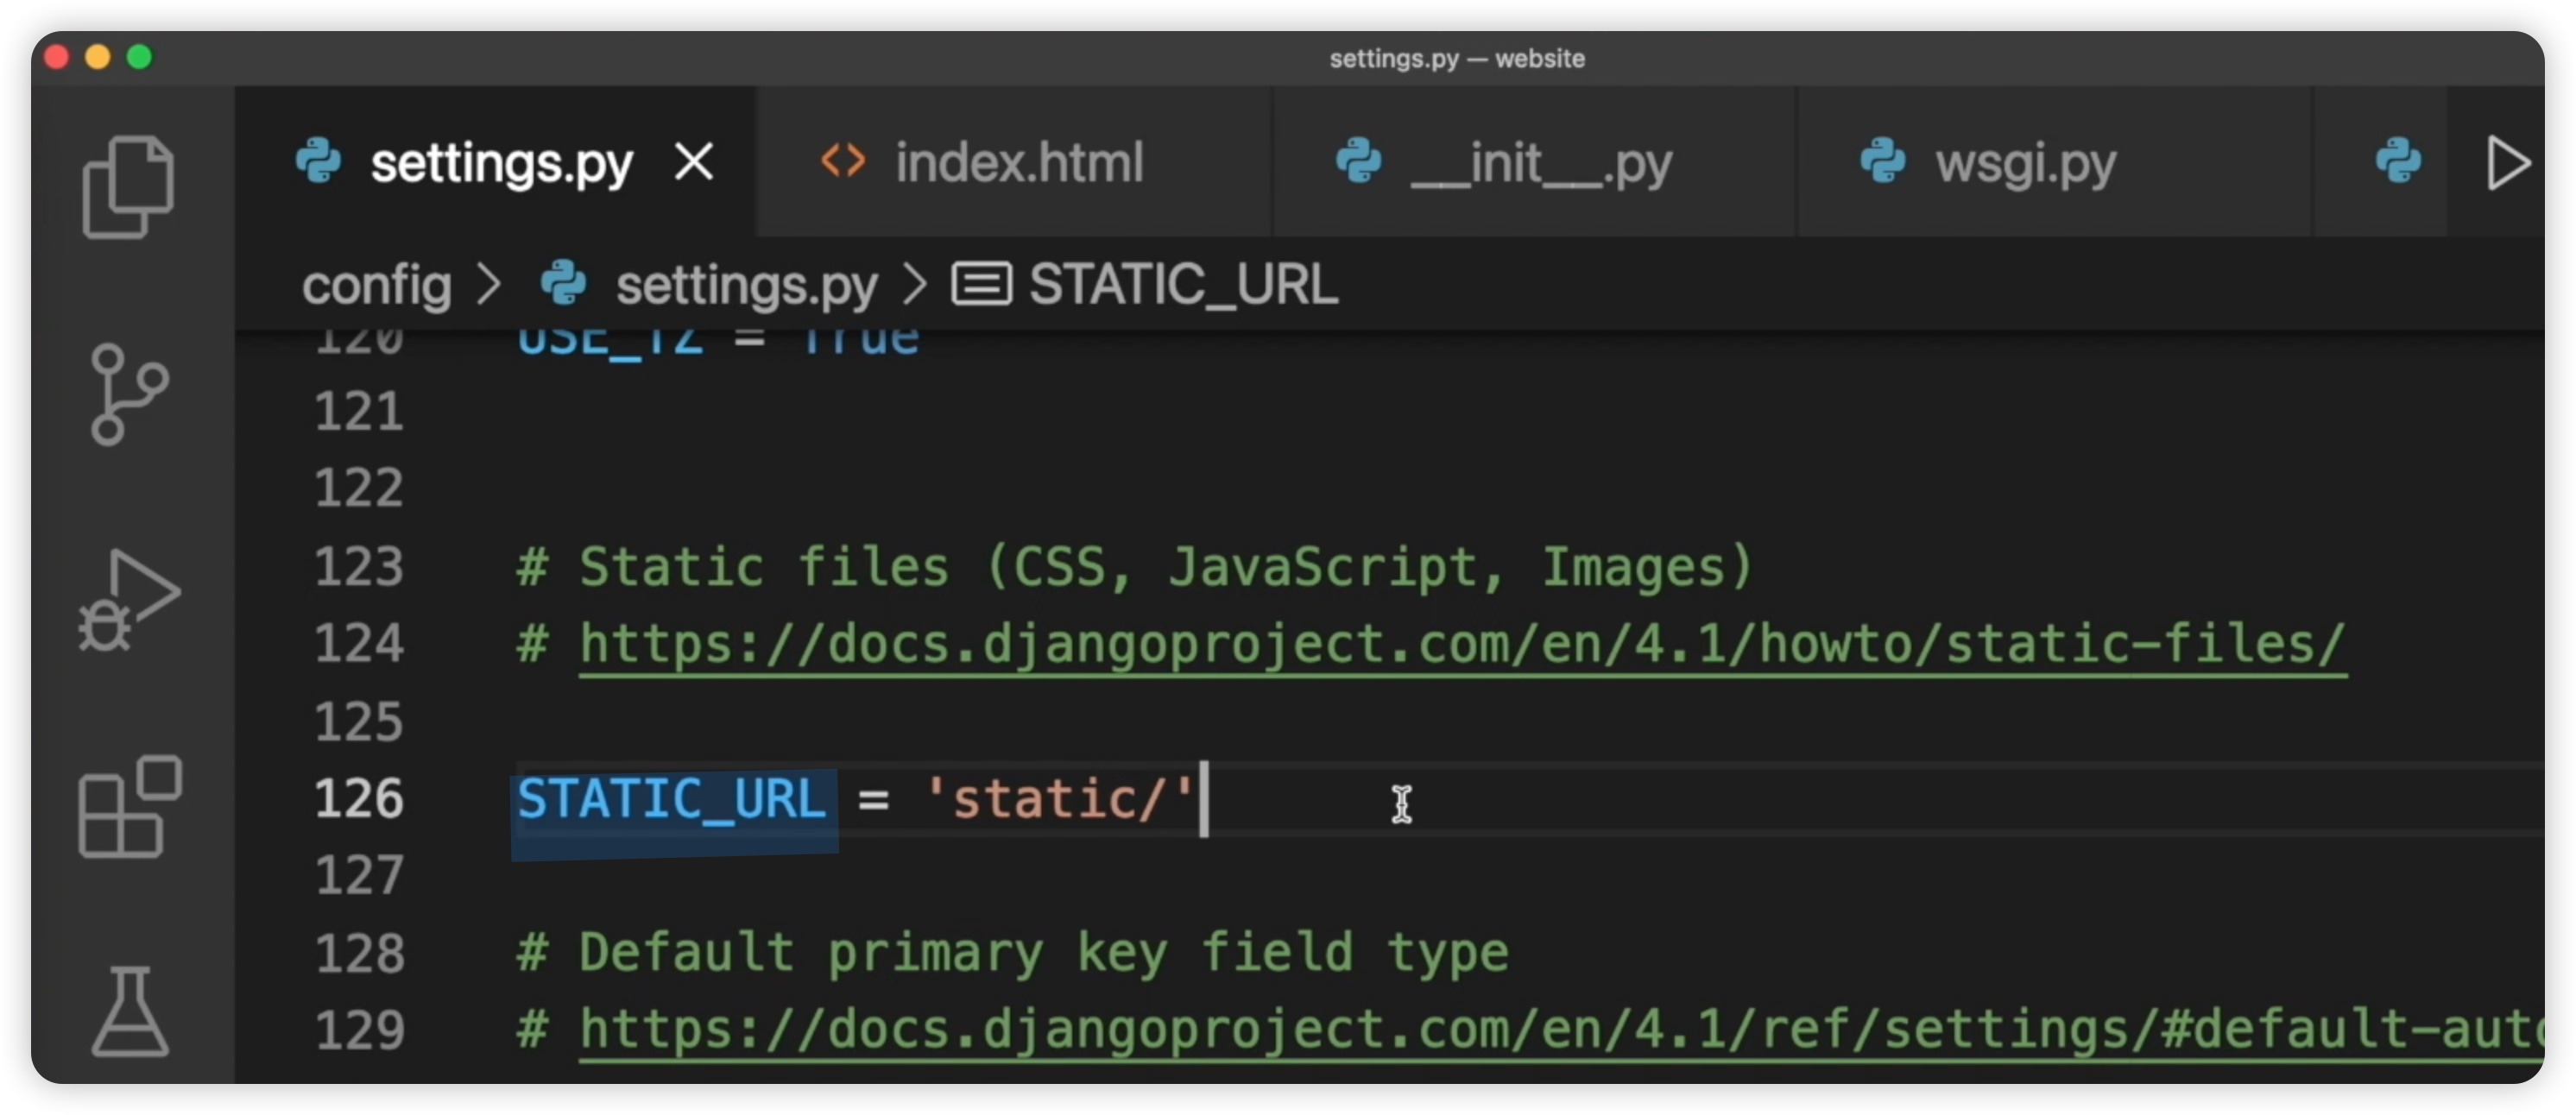
Task: Run the Python file with play button
Action: coord(2508,163)
